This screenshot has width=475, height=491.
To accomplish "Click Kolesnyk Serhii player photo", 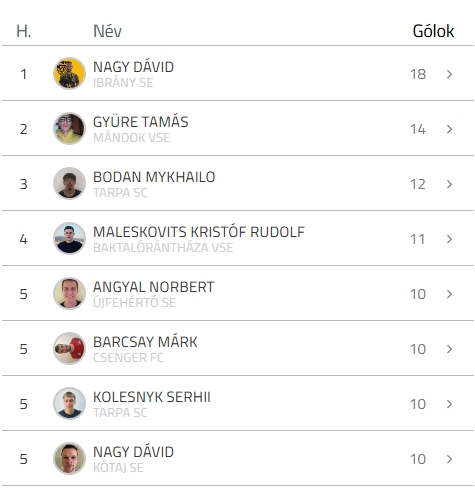I will (x=69, y=403).
